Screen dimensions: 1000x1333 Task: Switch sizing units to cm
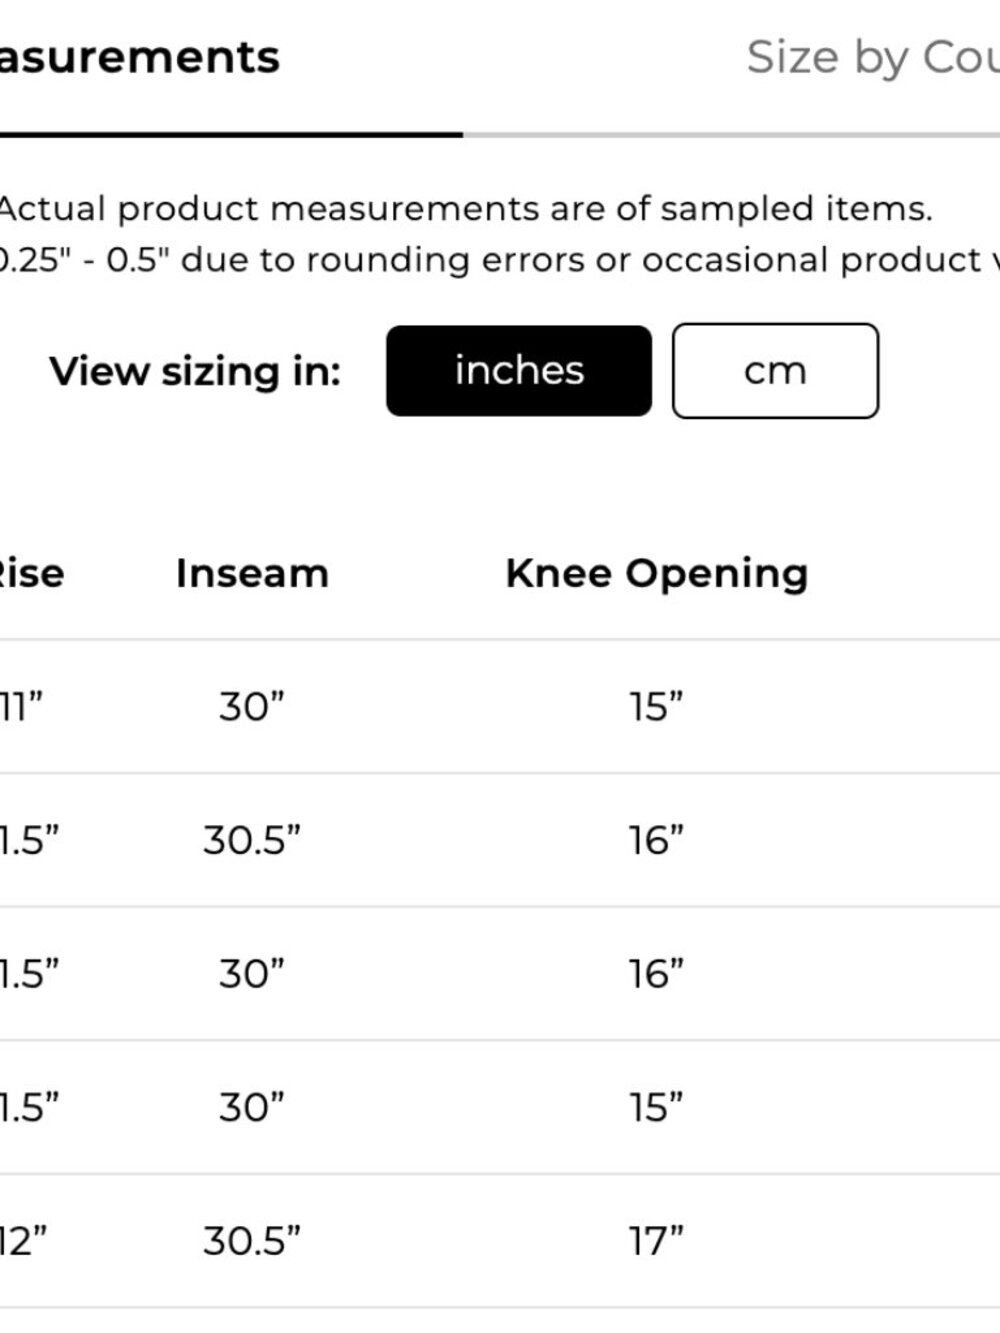tap(775, 371)
